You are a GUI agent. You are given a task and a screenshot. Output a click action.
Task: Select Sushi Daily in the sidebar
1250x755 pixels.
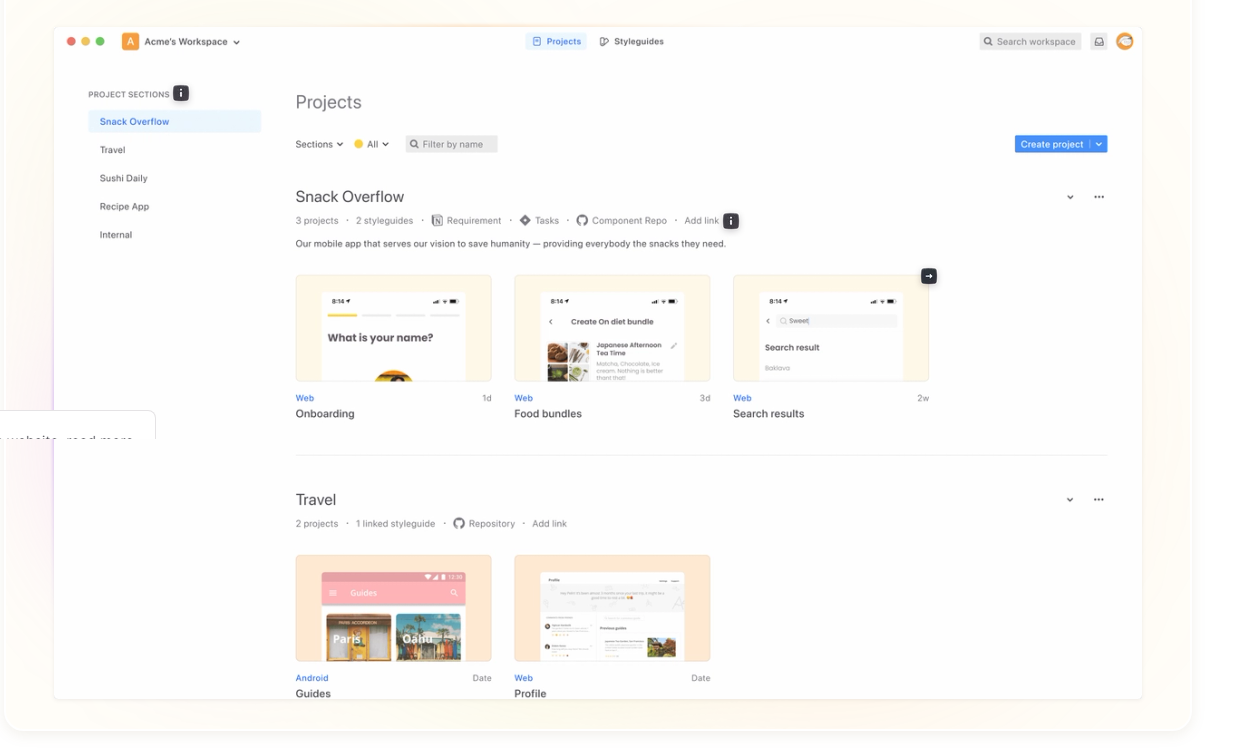coord(124,178)
